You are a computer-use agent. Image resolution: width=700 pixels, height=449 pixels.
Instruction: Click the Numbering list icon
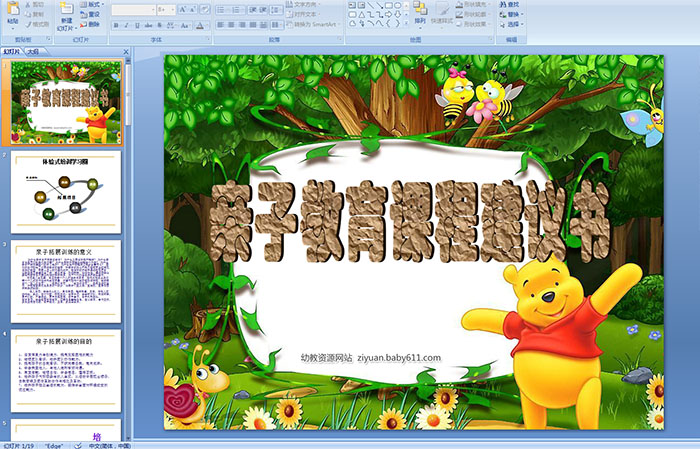point(237,9)
